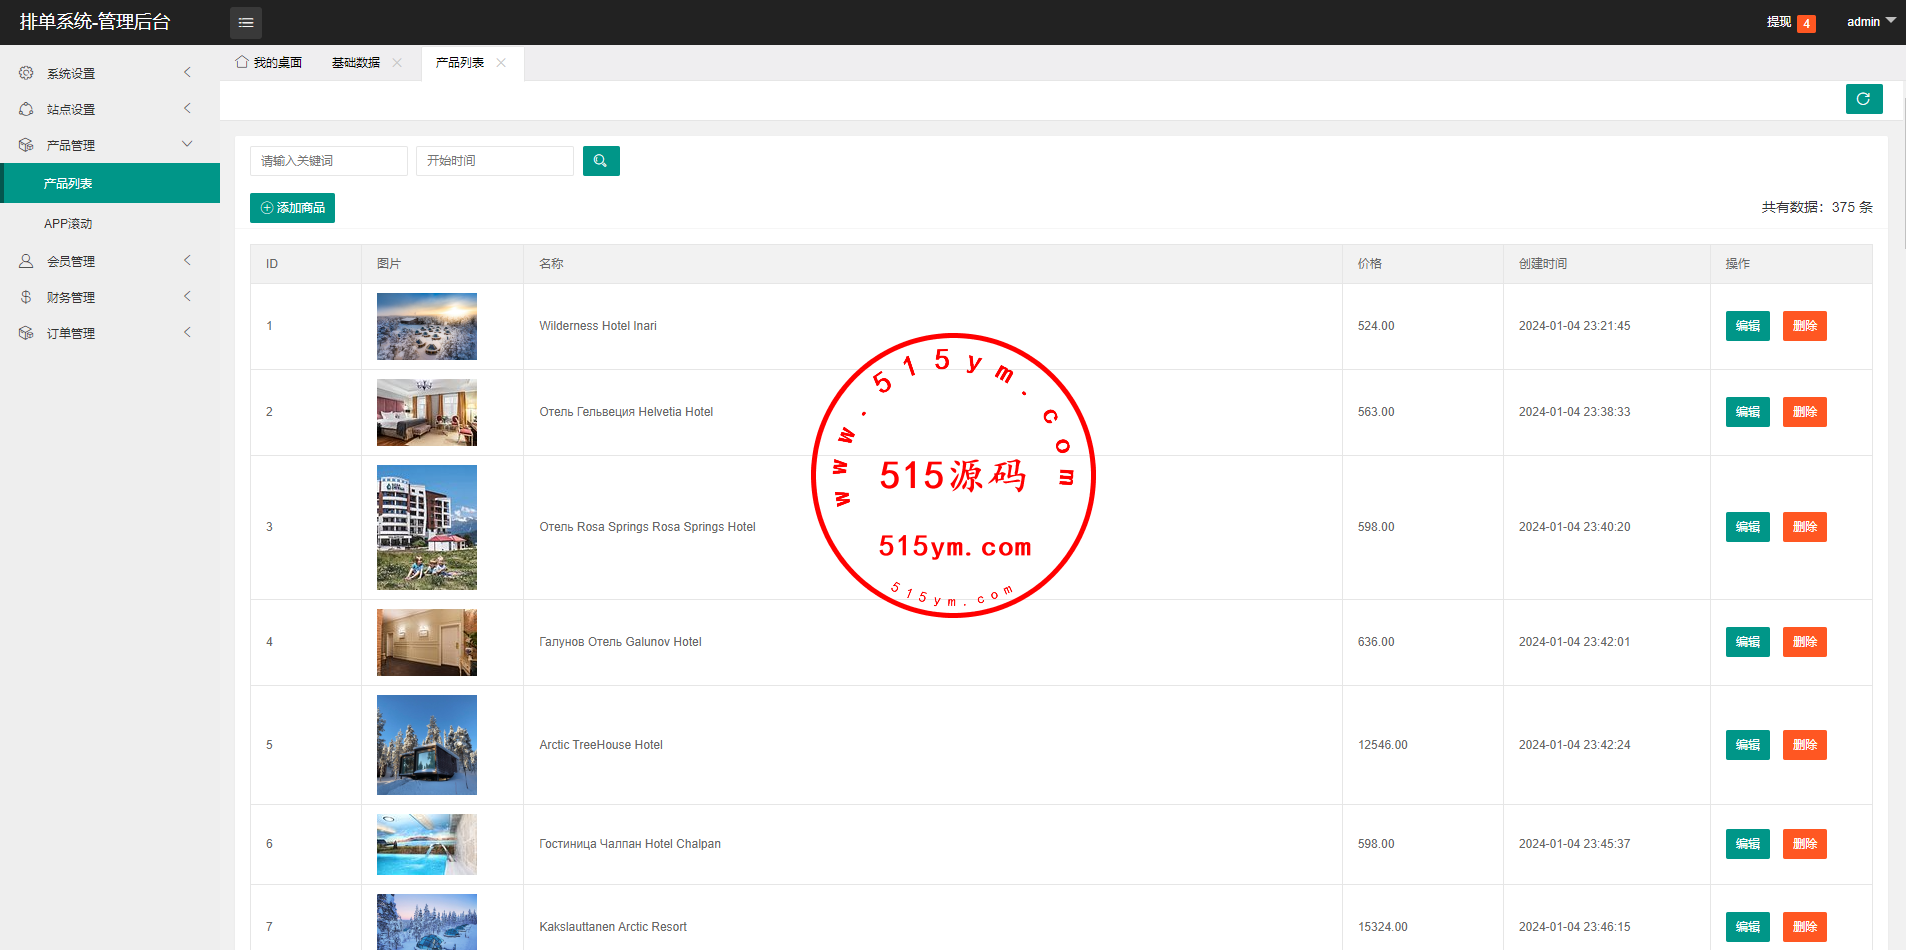Delete the Arctic TreeHouse Hotel row

point(1804,745)
